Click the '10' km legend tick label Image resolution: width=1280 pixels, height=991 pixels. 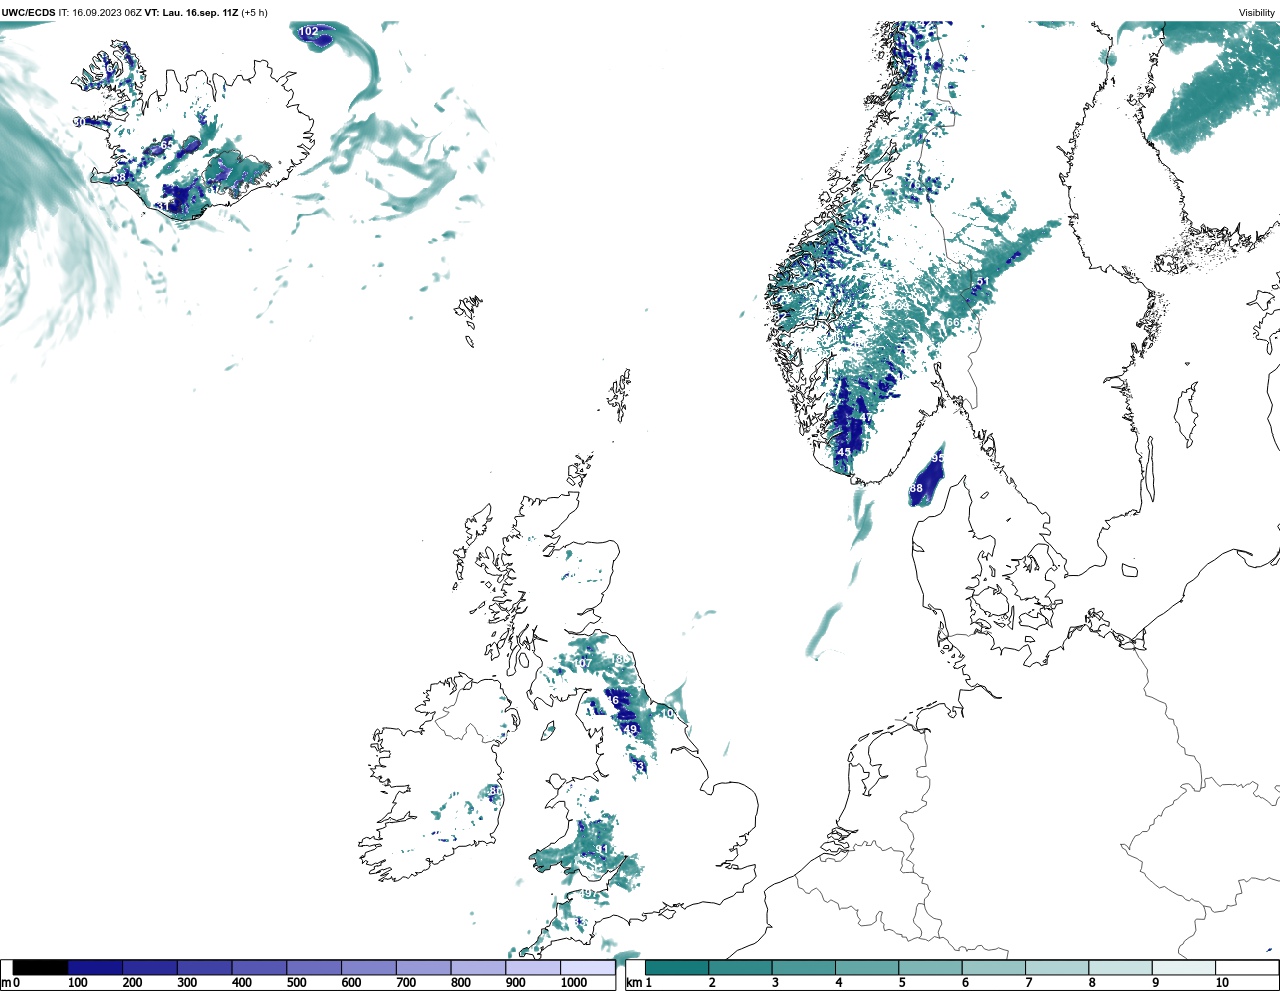(1222, 983)
